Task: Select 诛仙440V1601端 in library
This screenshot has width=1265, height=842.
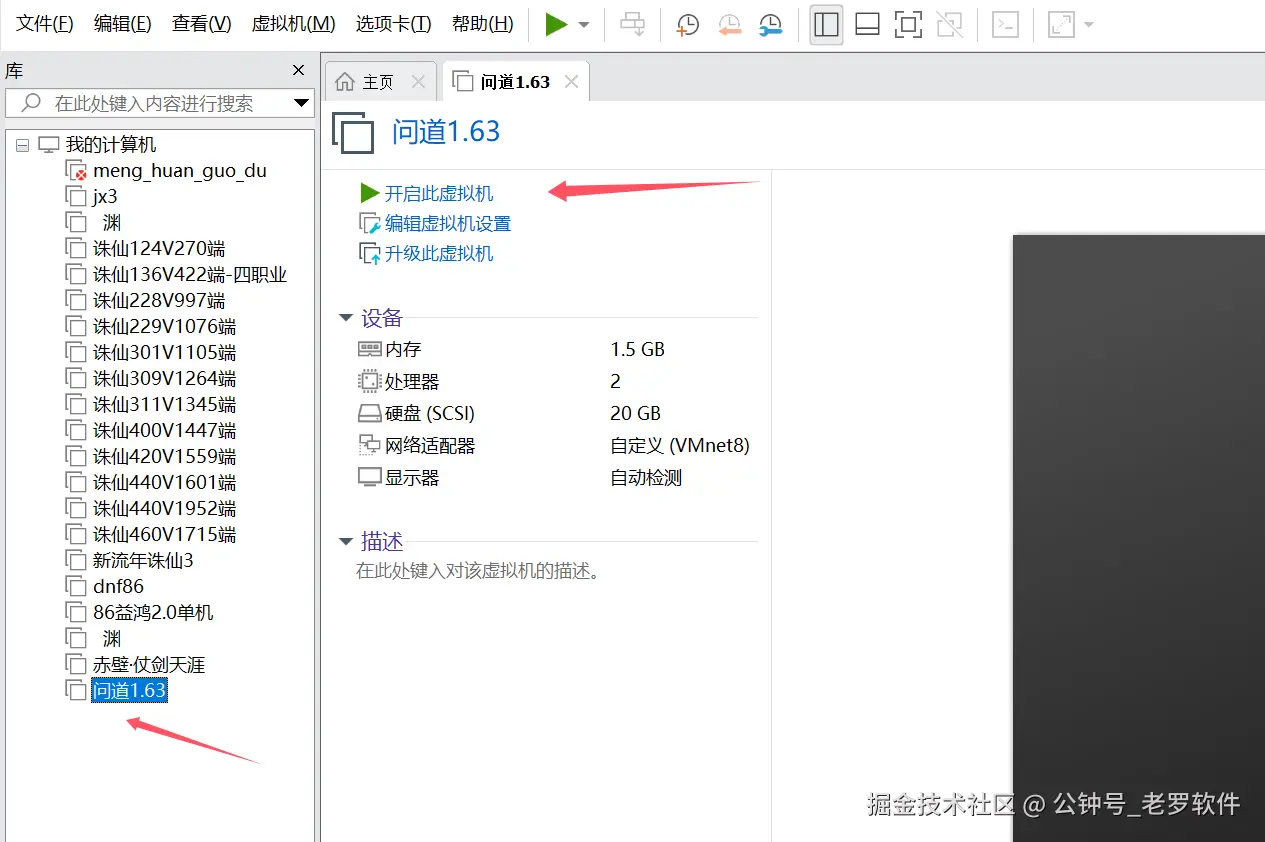Action: pyautogui.click(x=165, y=483)
